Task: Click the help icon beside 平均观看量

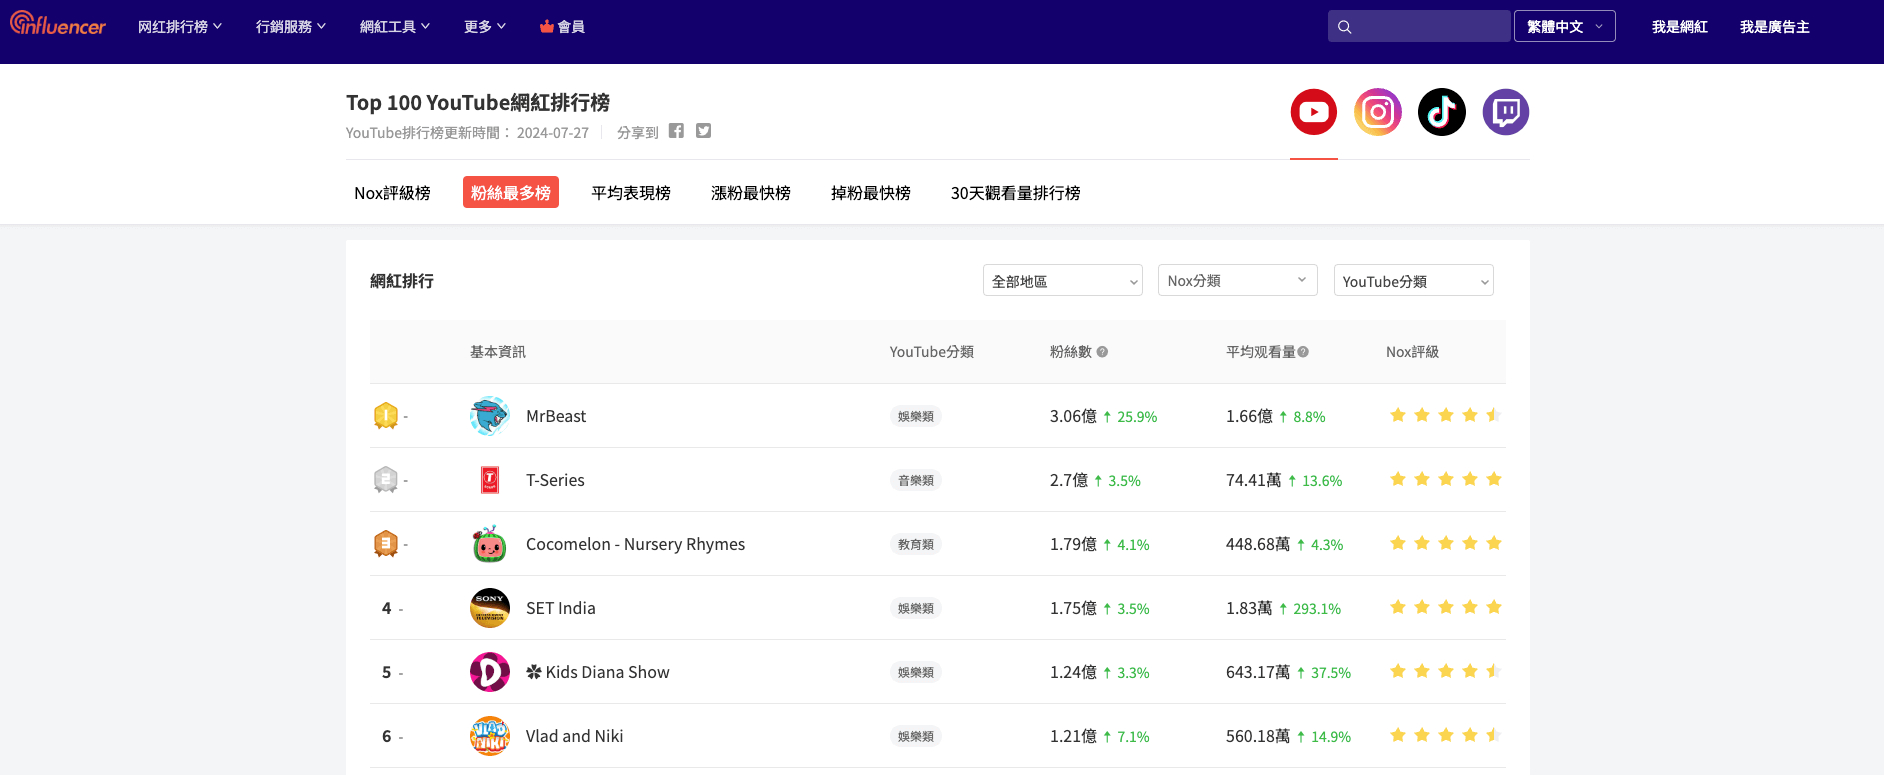Action: tap(1303, 352)
